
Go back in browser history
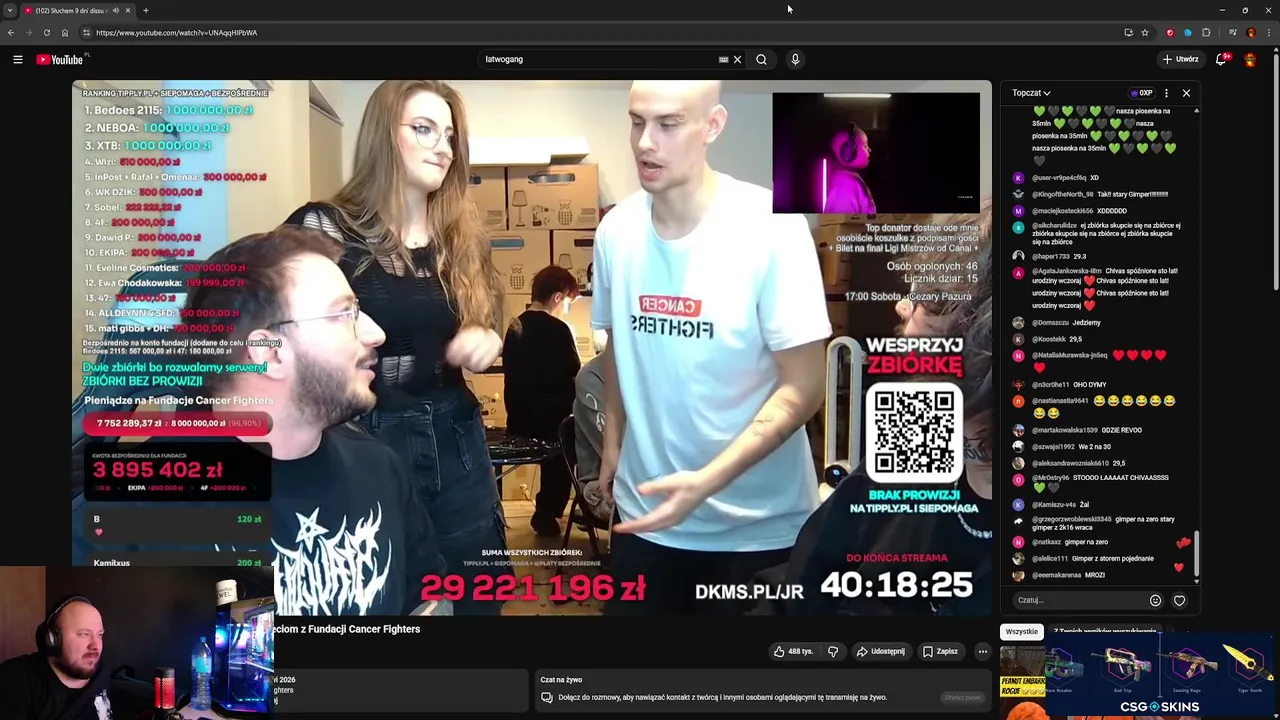11,32
